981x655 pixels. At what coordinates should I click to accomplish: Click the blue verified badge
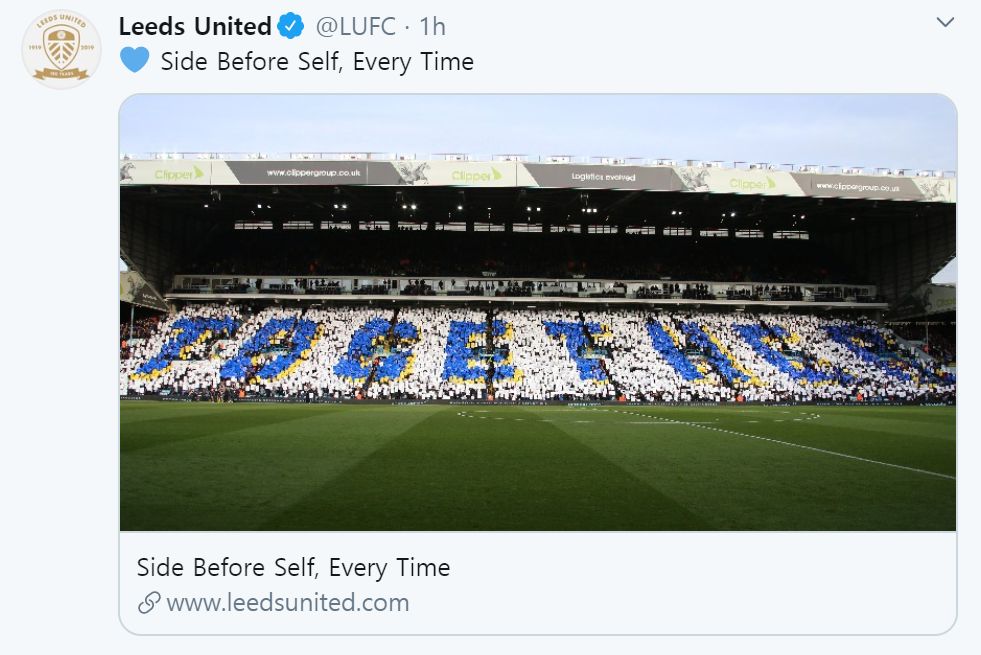[291, 26]
